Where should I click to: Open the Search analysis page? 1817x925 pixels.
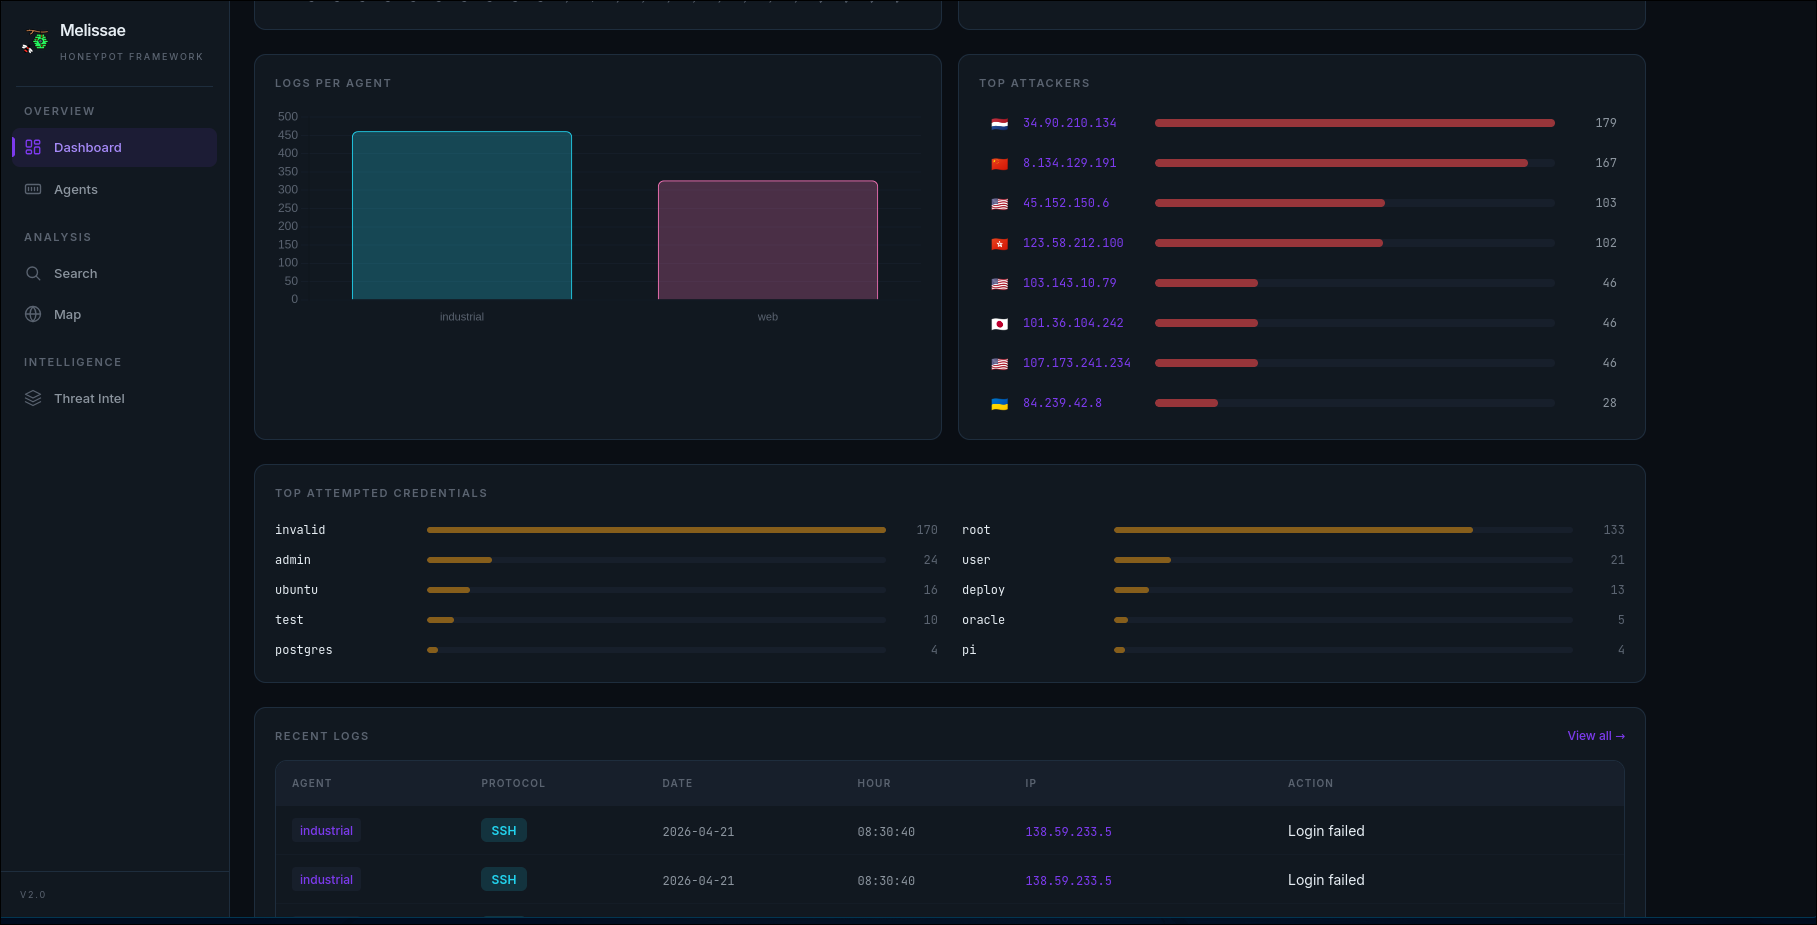[114, 273]
